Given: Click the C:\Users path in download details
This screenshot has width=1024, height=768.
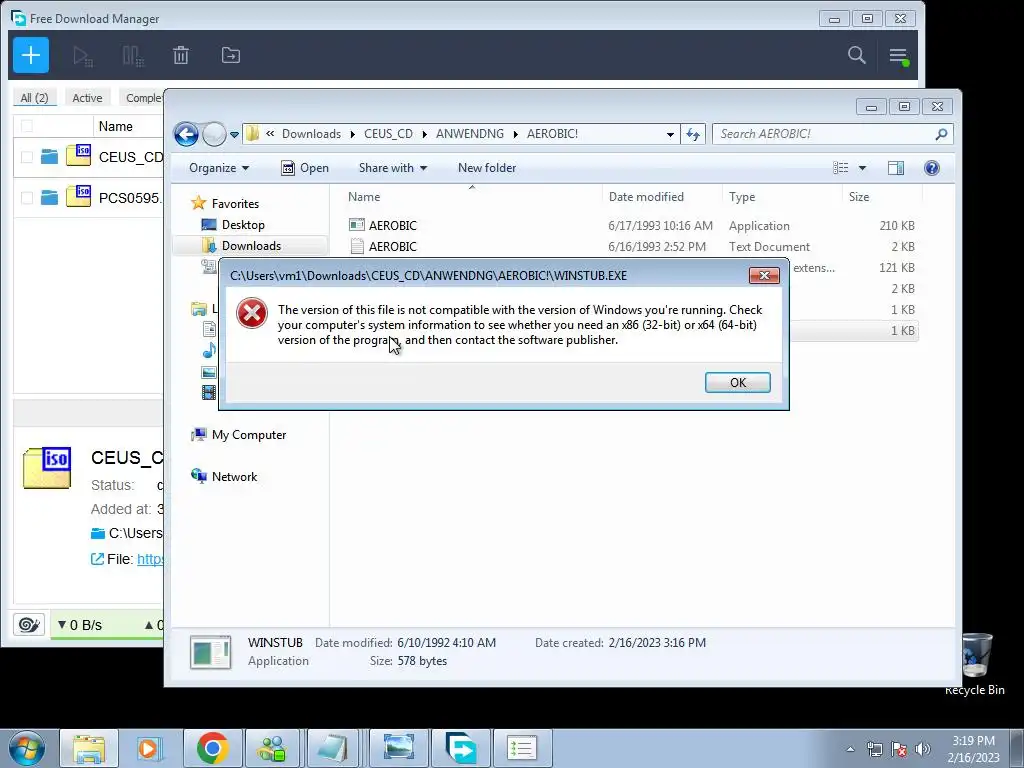Looking at the screenshot, I should click(135, 534).
